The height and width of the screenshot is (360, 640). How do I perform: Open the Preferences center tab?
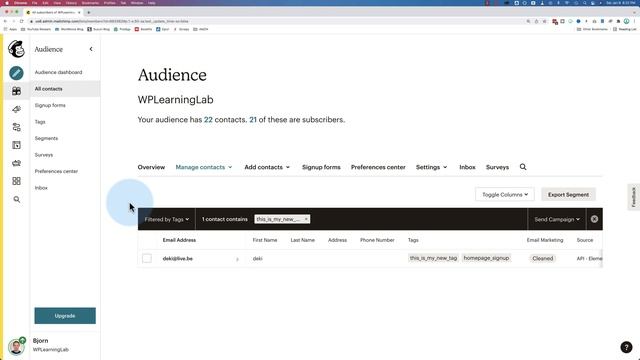pos(378,167)
